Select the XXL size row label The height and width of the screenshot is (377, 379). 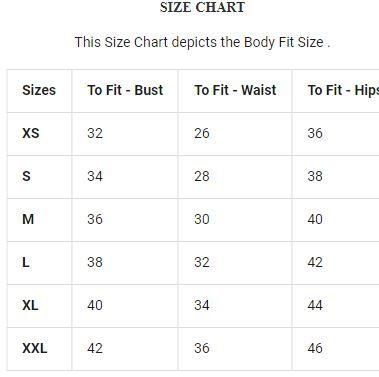[35, 348]
